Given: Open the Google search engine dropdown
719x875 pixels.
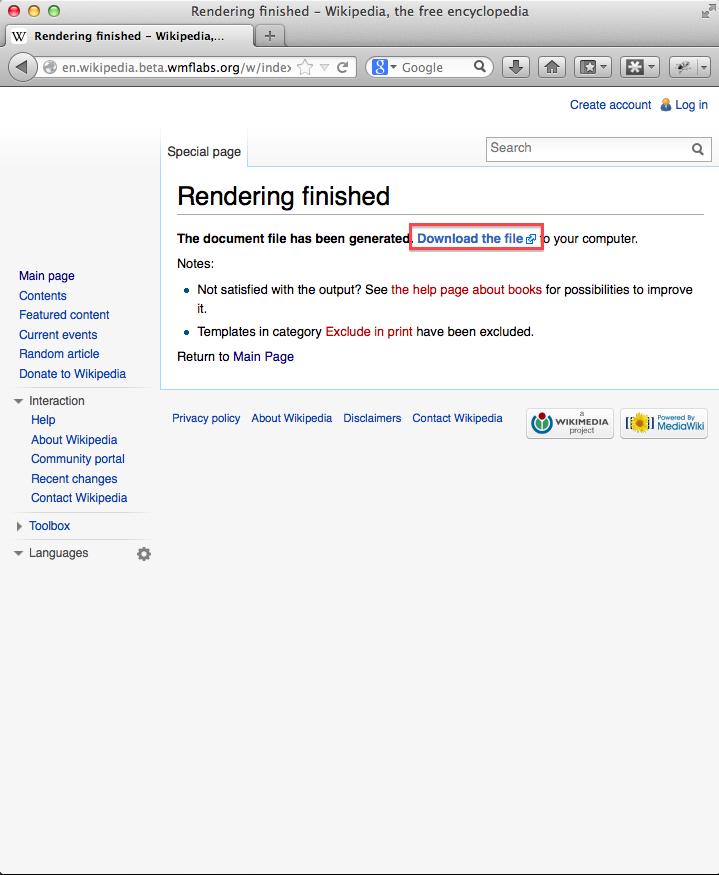Looking at the screenshot, I should [x=384, y=67].
